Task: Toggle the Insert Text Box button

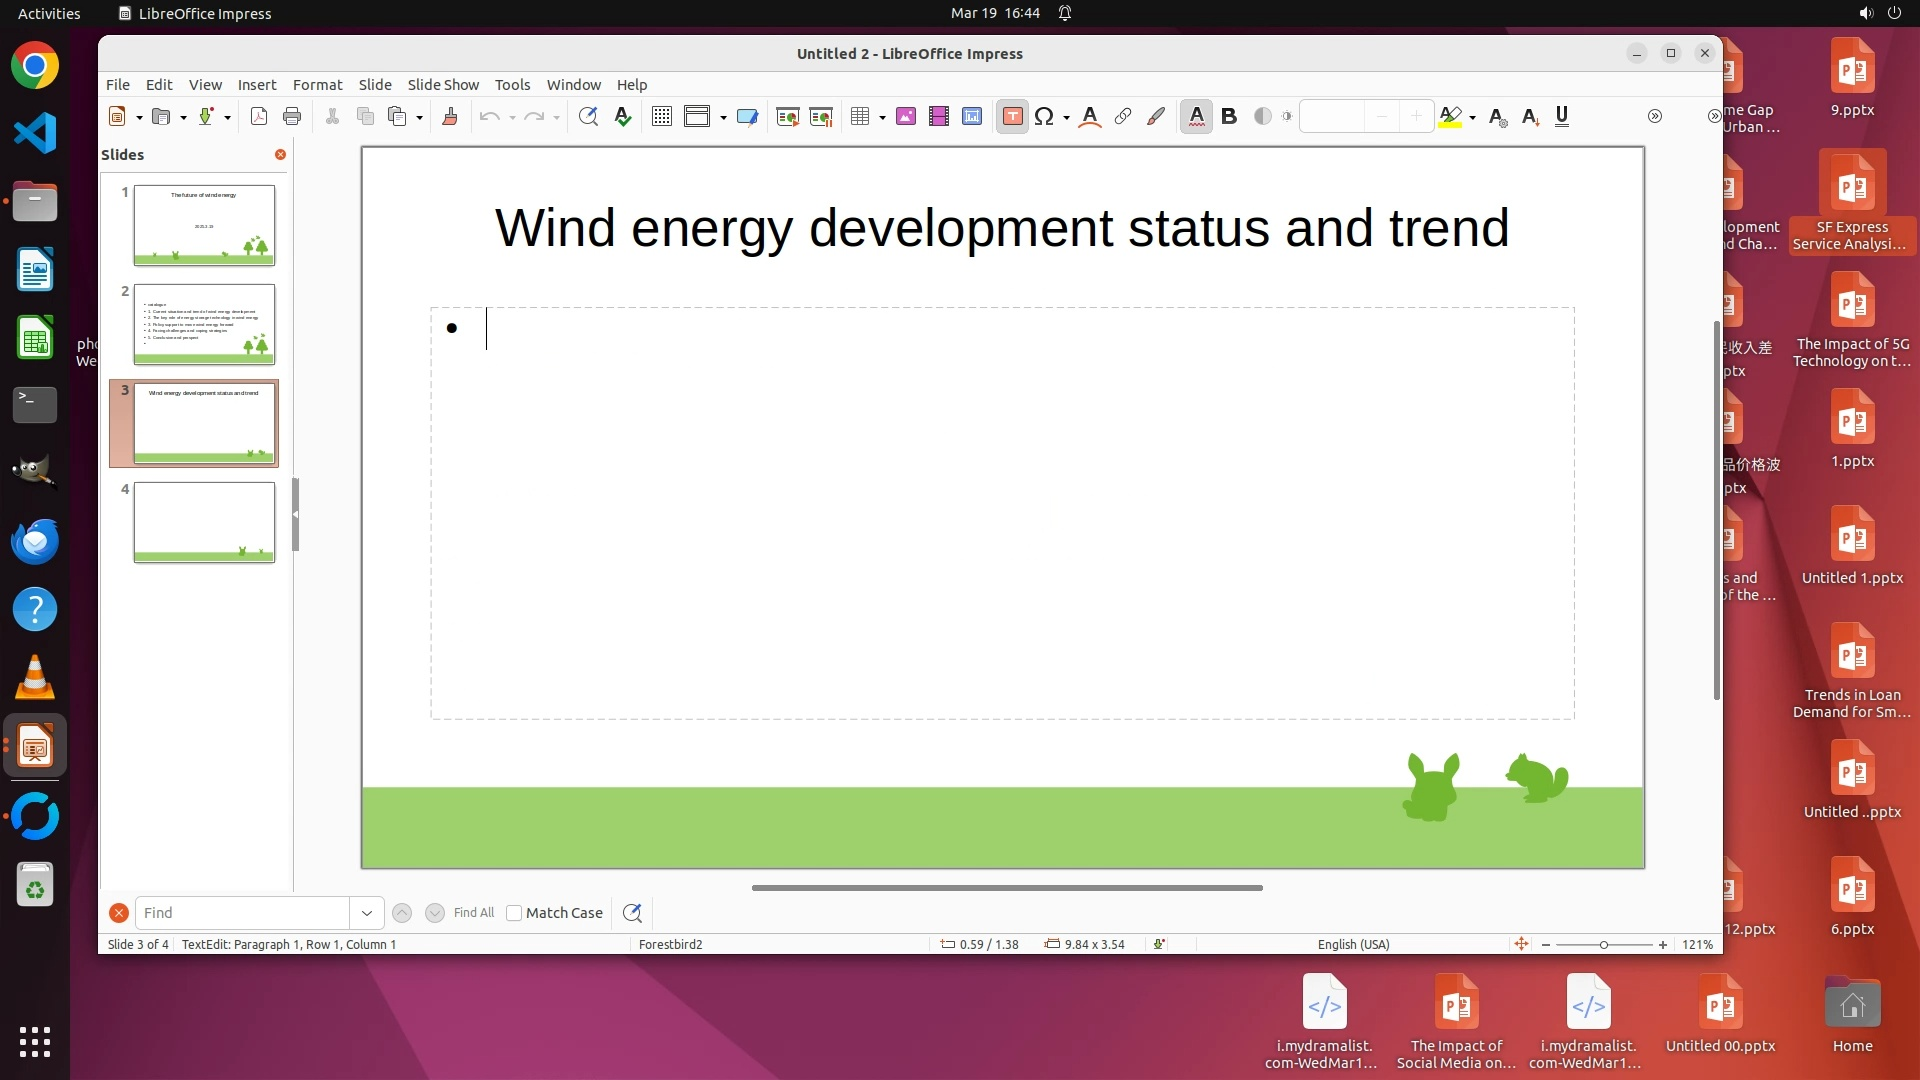Action: click(x=1012, y=117)
